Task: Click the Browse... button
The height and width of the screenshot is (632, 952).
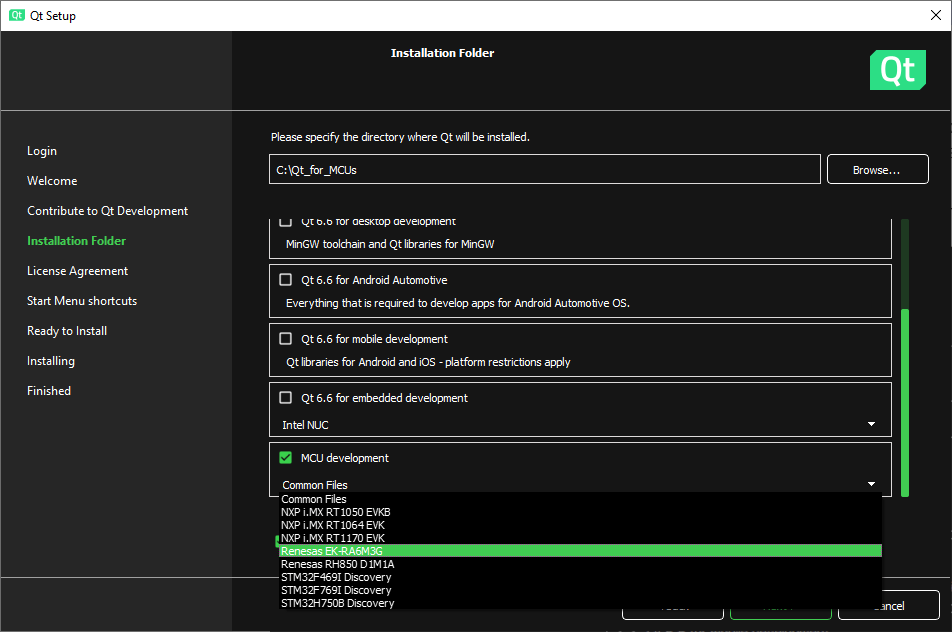Action: point(877,170)
